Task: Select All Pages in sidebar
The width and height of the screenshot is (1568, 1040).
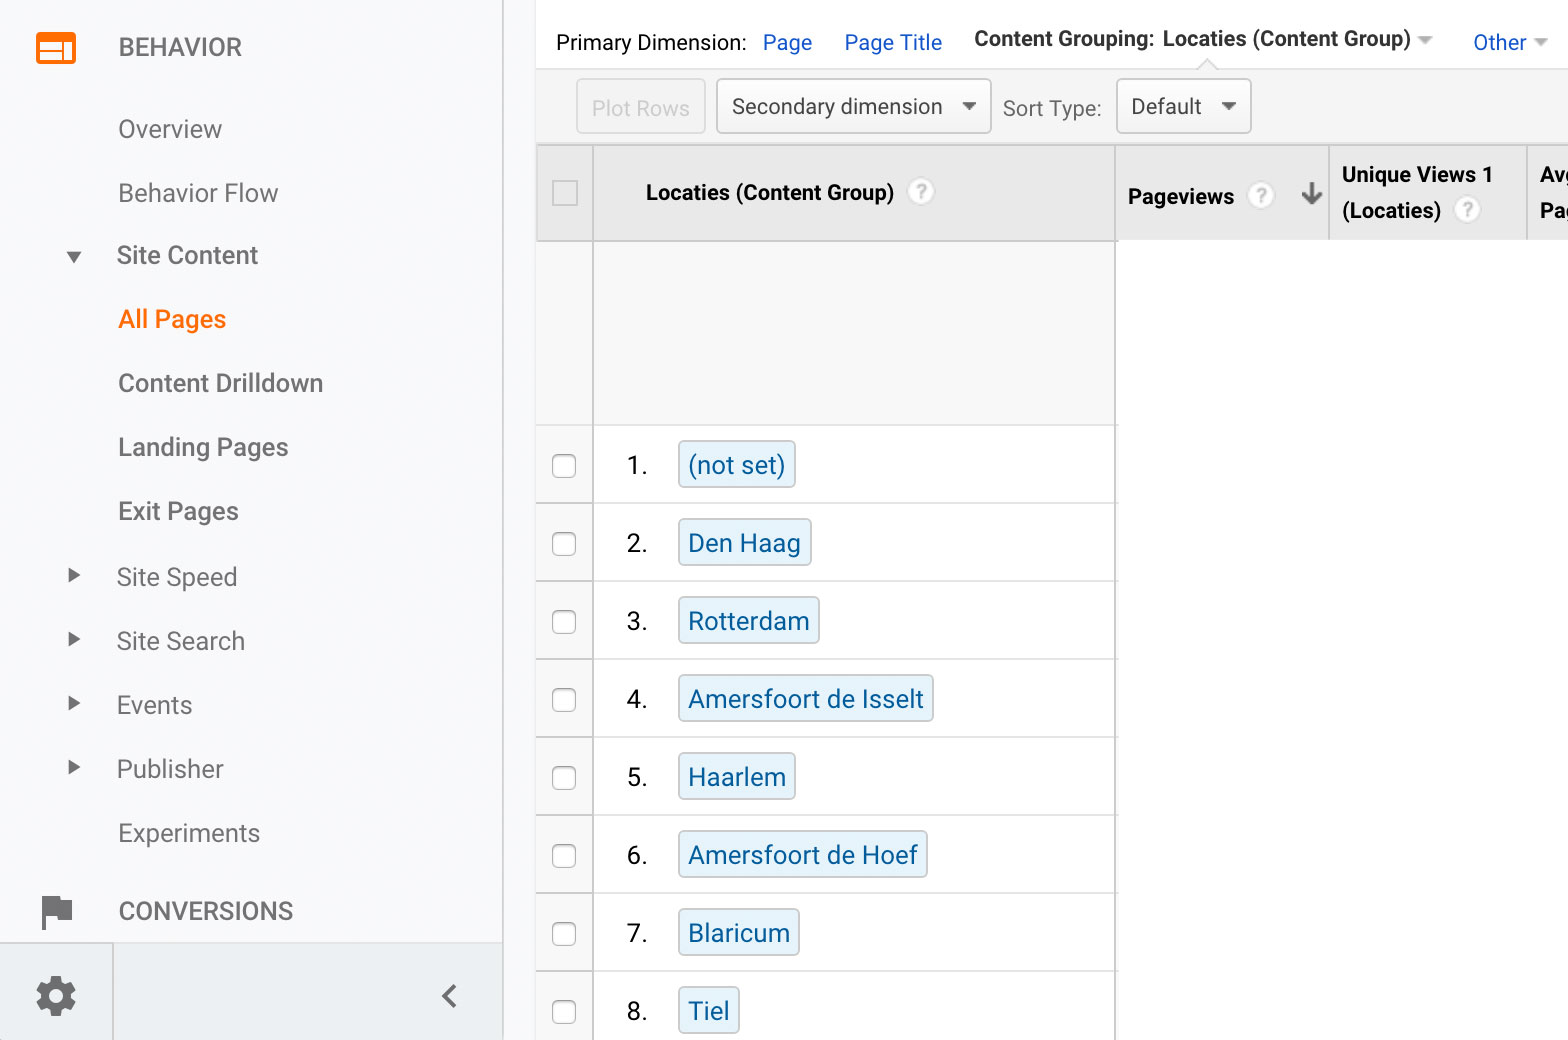Action: (172, 319)
